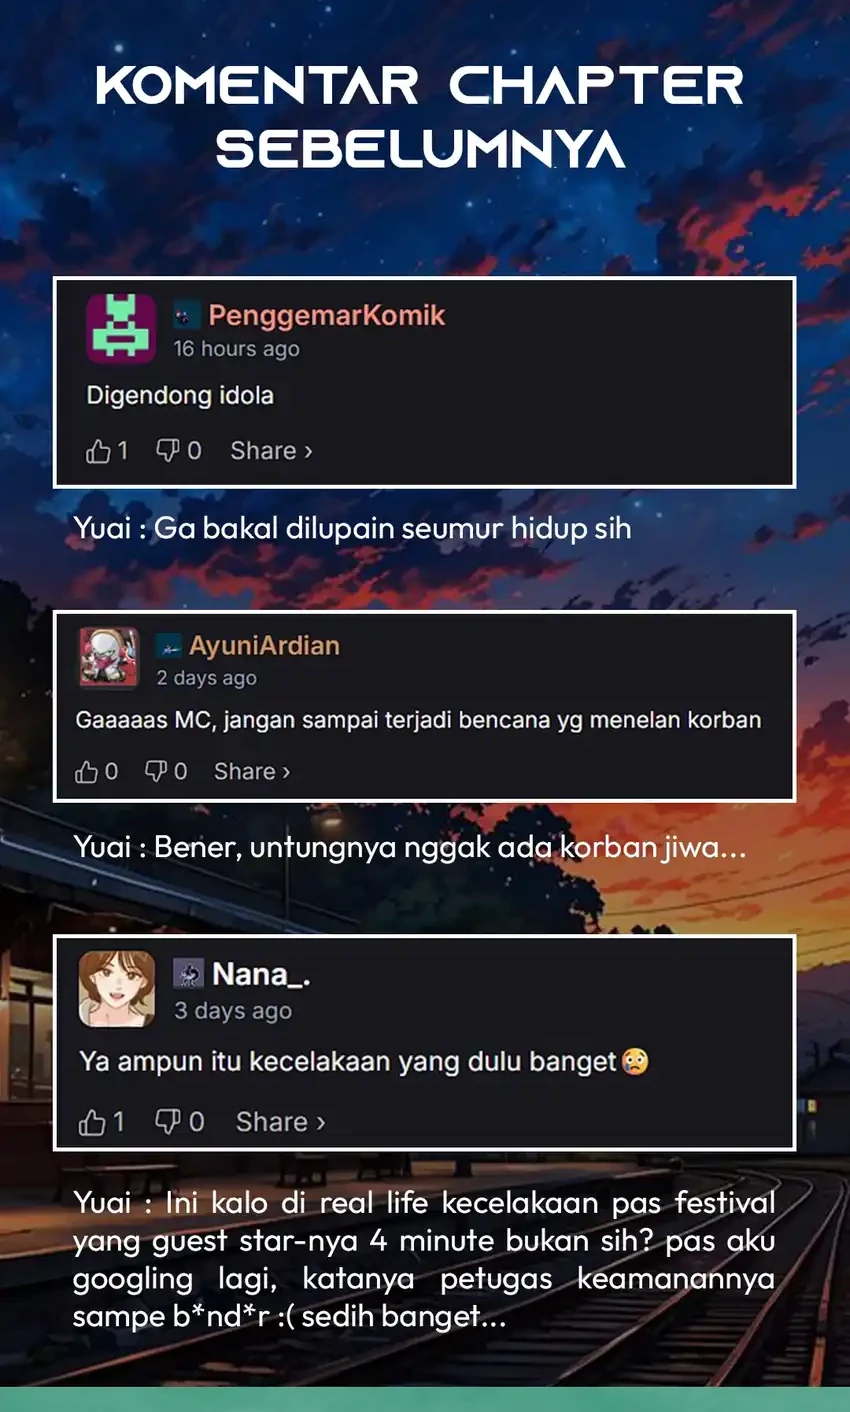Expand Share on AyuniArdian's comment
The width and height of the screenshot is (850, 1412).
[x=252, y=771]
